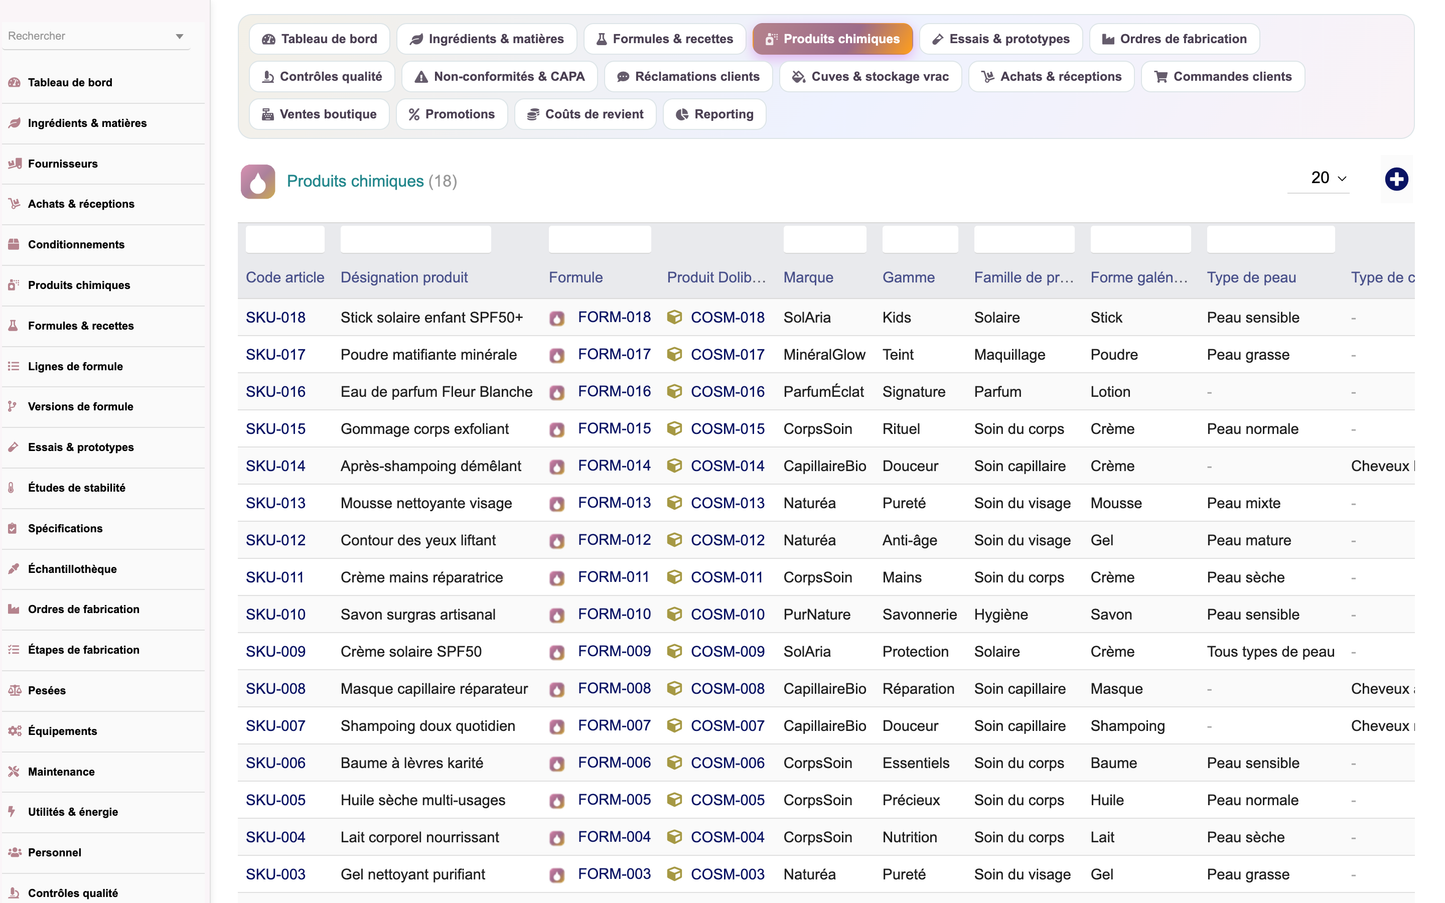Click the Fournisseurs sidebar icon
Viewport: 1445px width, 903px height.
coord(14,164)
